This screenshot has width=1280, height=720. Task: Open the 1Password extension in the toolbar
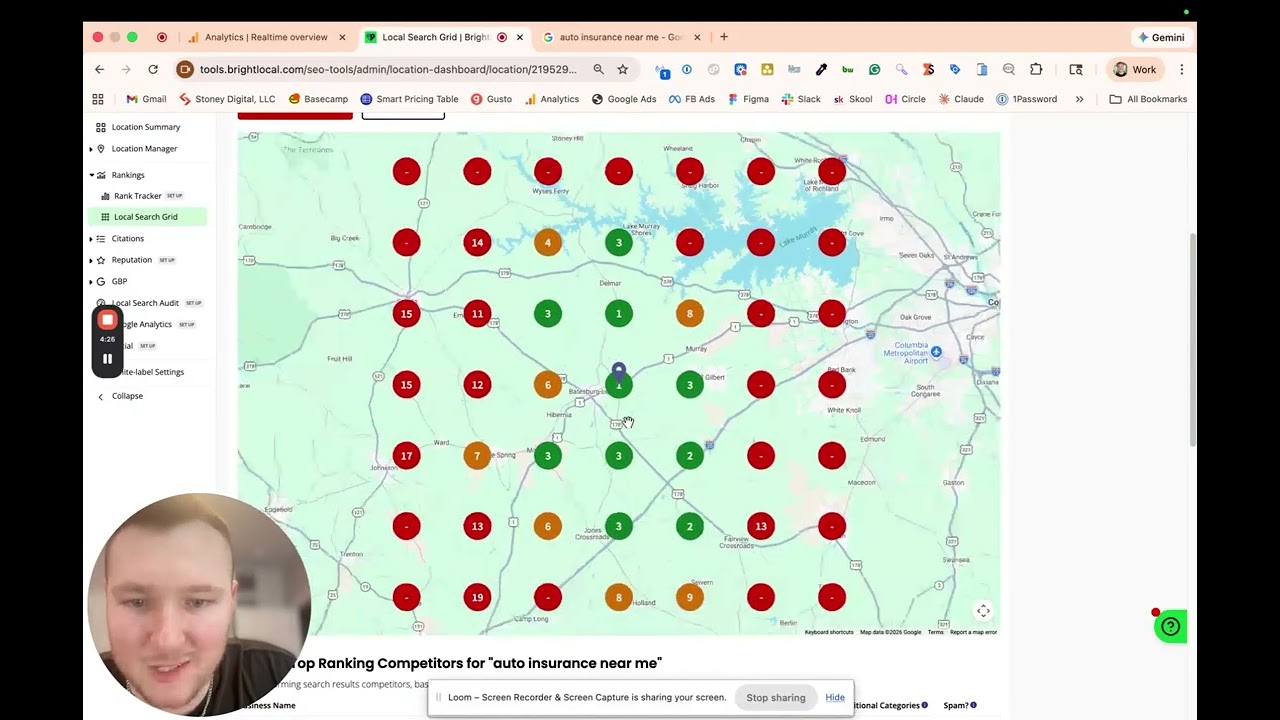[686, 69]
